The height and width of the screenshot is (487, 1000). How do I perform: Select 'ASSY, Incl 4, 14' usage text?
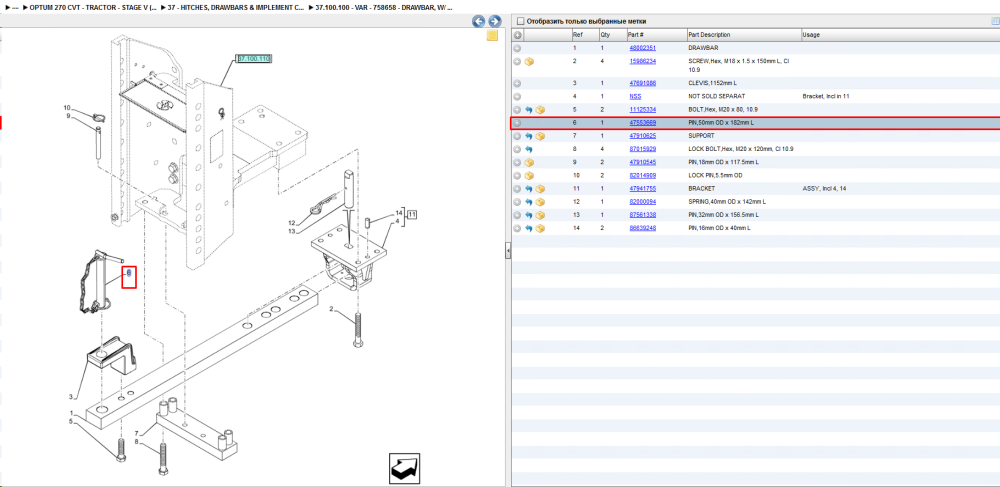point(824,189)
